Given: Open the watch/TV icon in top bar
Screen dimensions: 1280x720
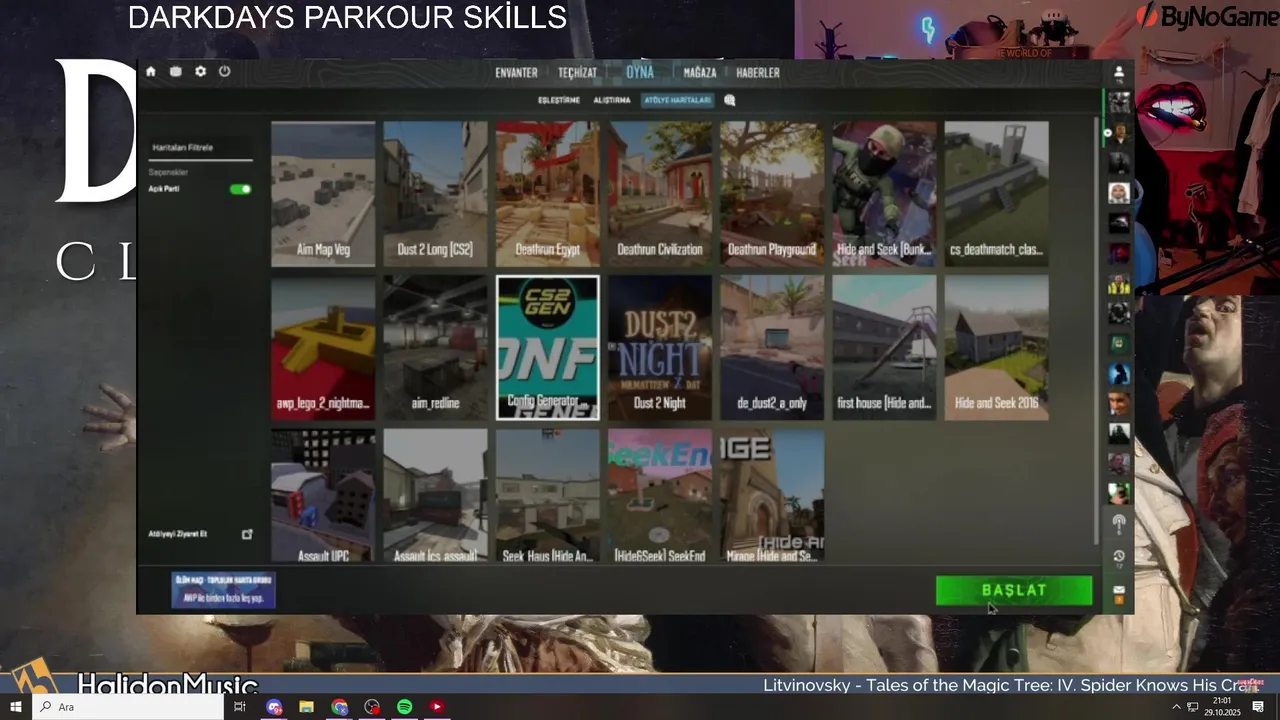Looking at the screenshot, I should 175,72.
